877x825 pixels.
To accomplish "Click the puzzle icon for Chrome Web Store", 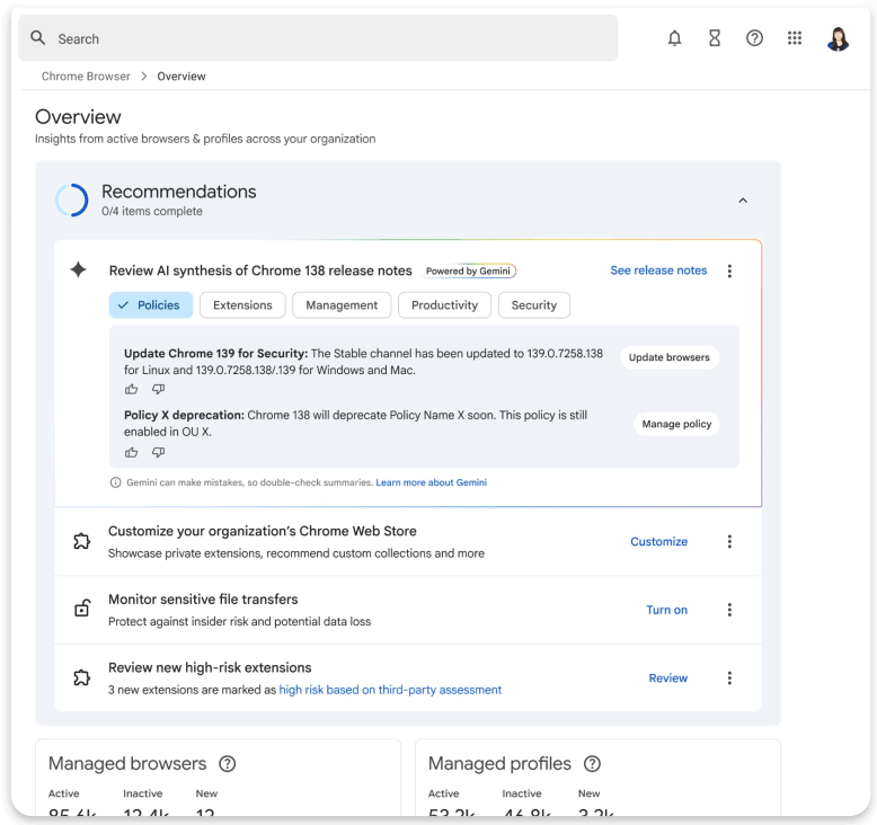I will coord(82,541).
